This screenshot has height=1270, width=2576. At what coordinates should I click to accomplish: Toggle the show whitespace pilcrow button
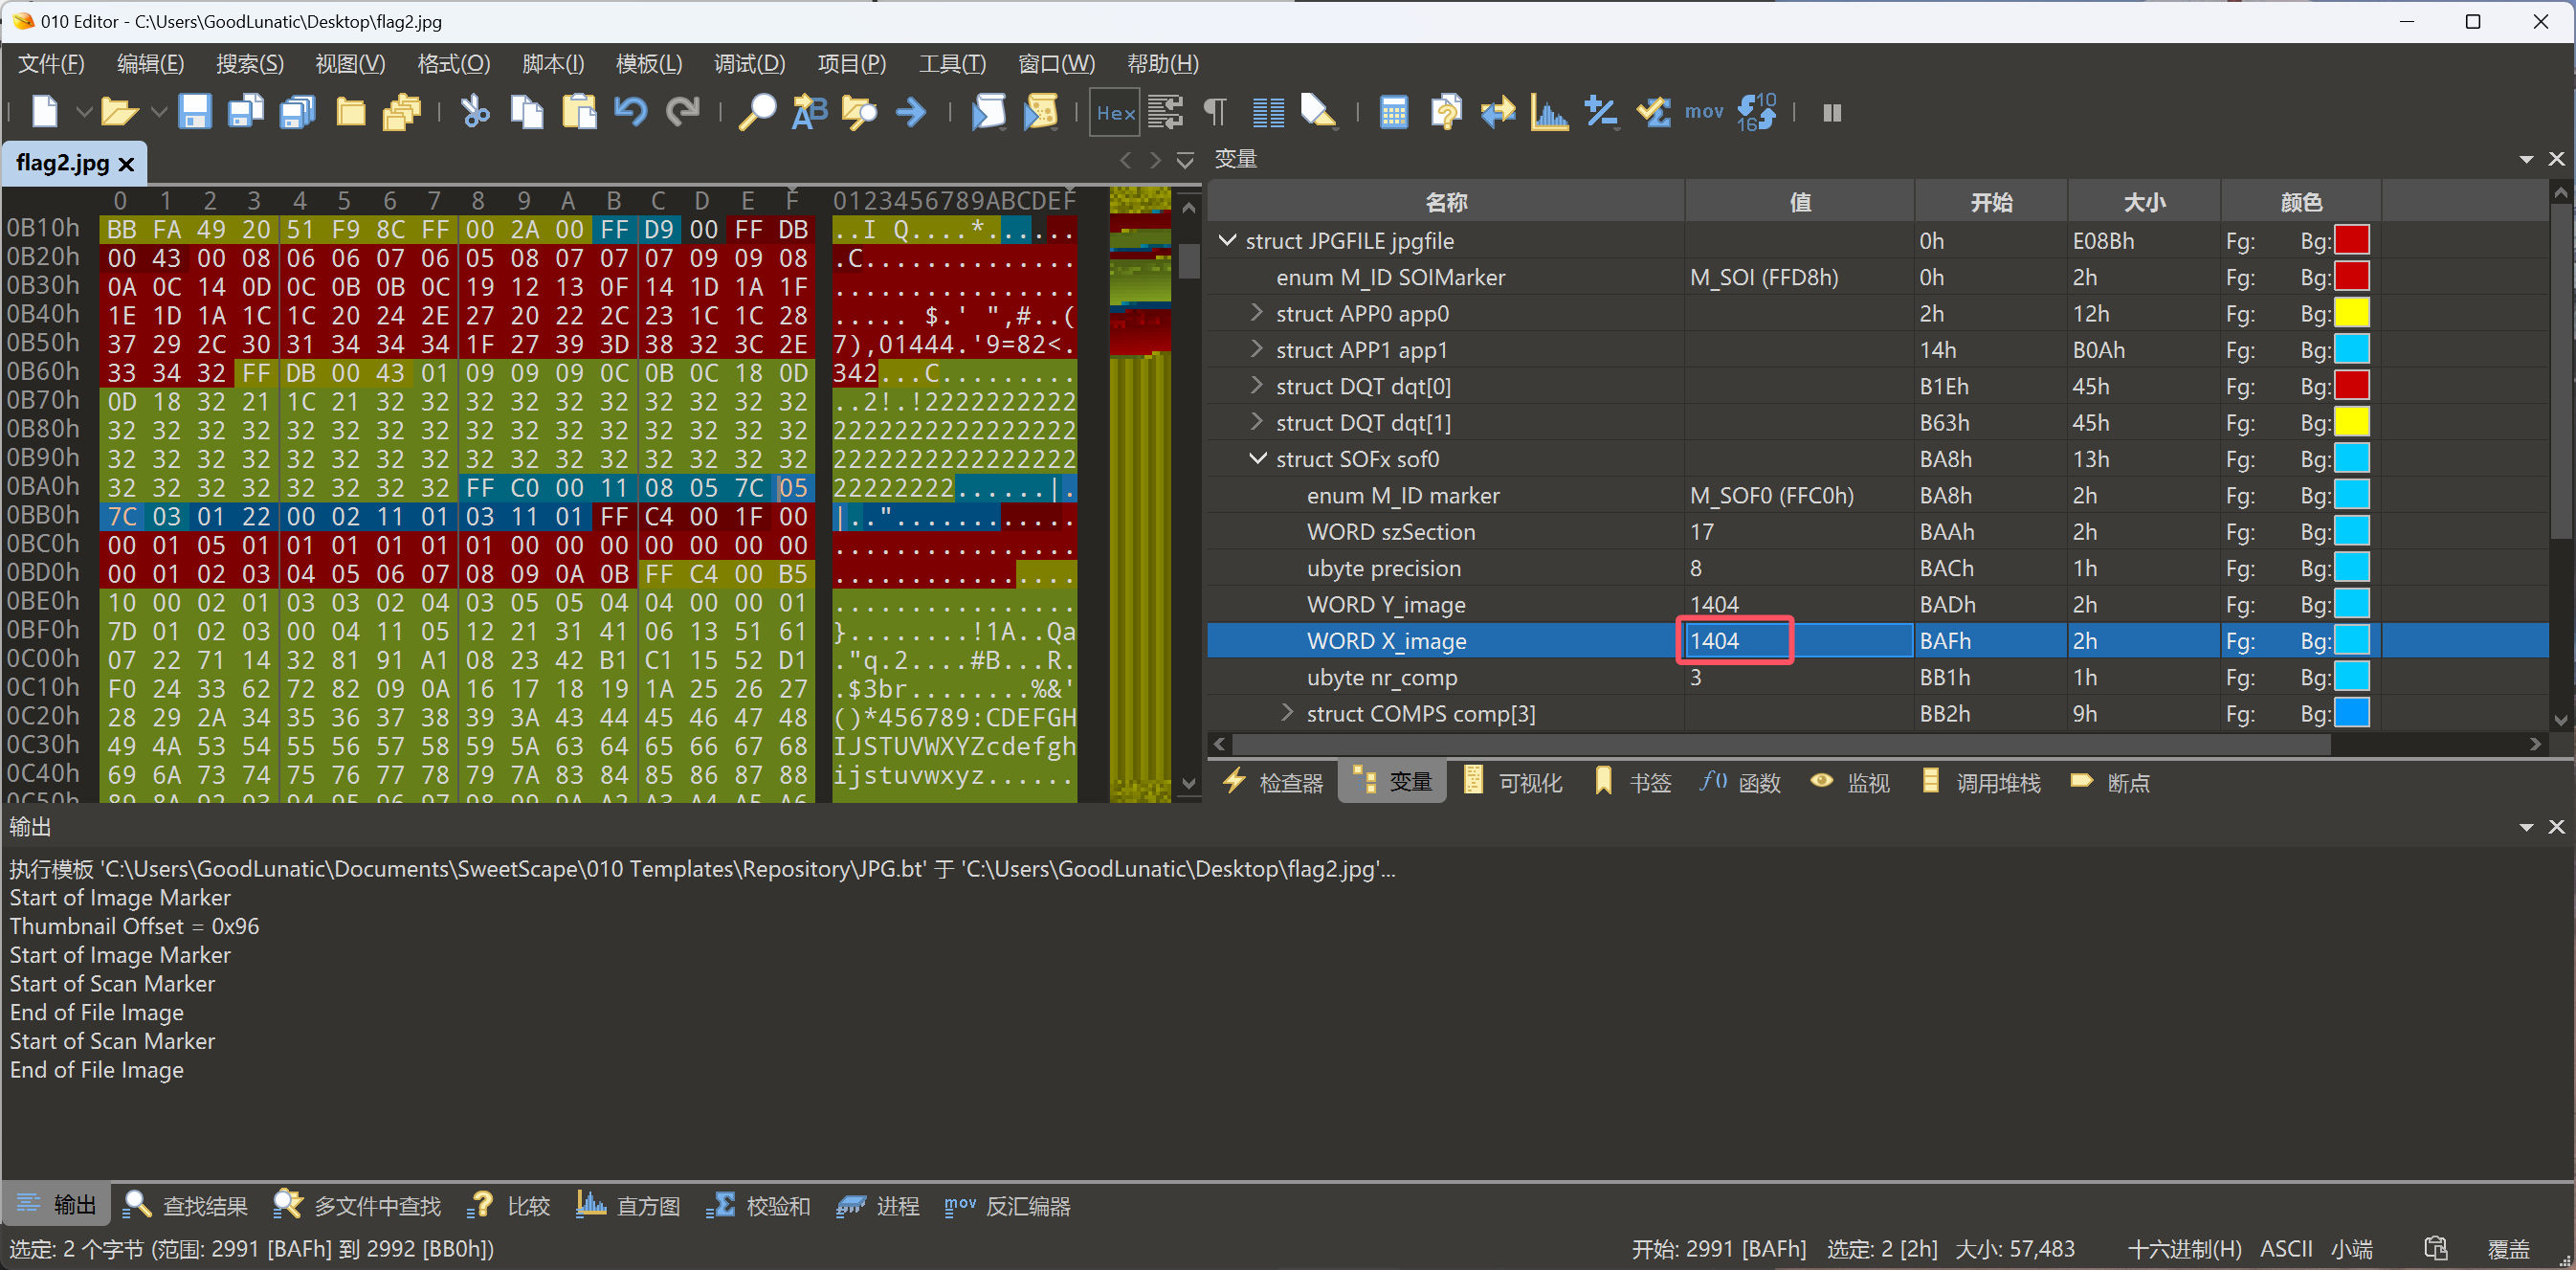[x=1214, y=112]
